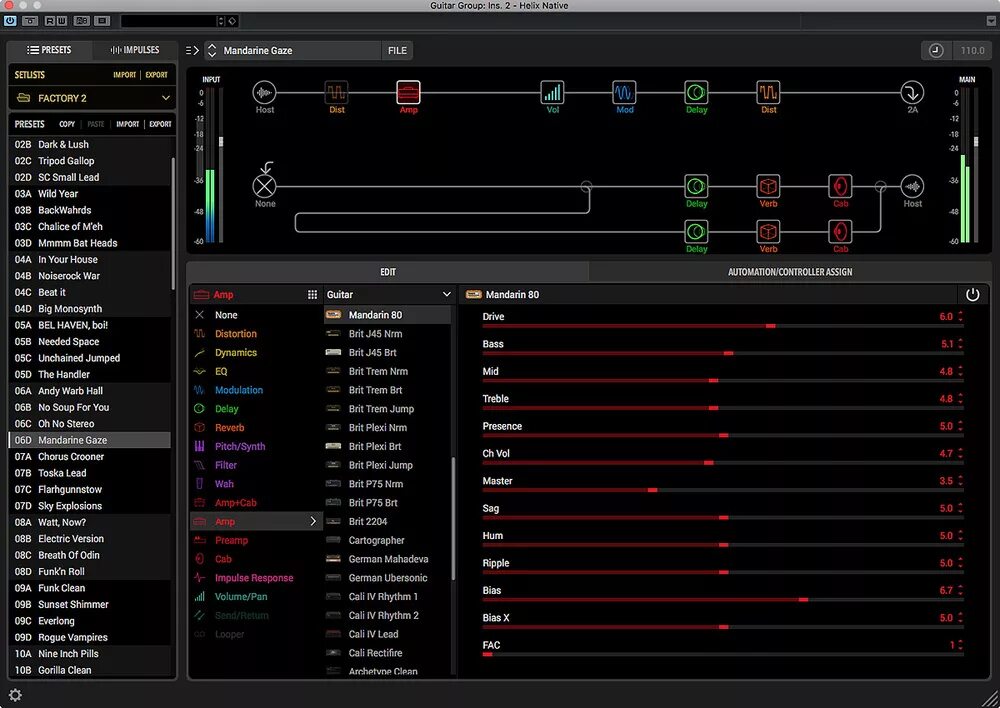Select the Host input block on the top signal path
The width and height of the screenshot is (1000, 708).
(264, 93)
